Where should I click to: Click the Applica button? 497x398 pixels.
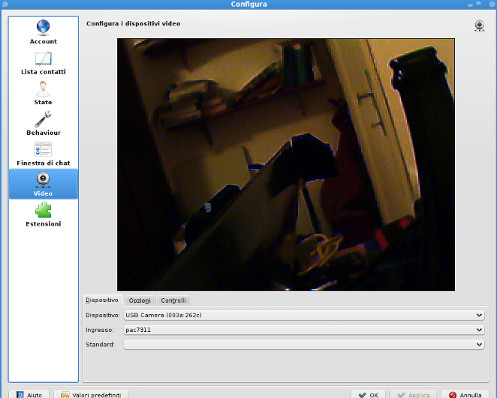(x=414, y=395)
